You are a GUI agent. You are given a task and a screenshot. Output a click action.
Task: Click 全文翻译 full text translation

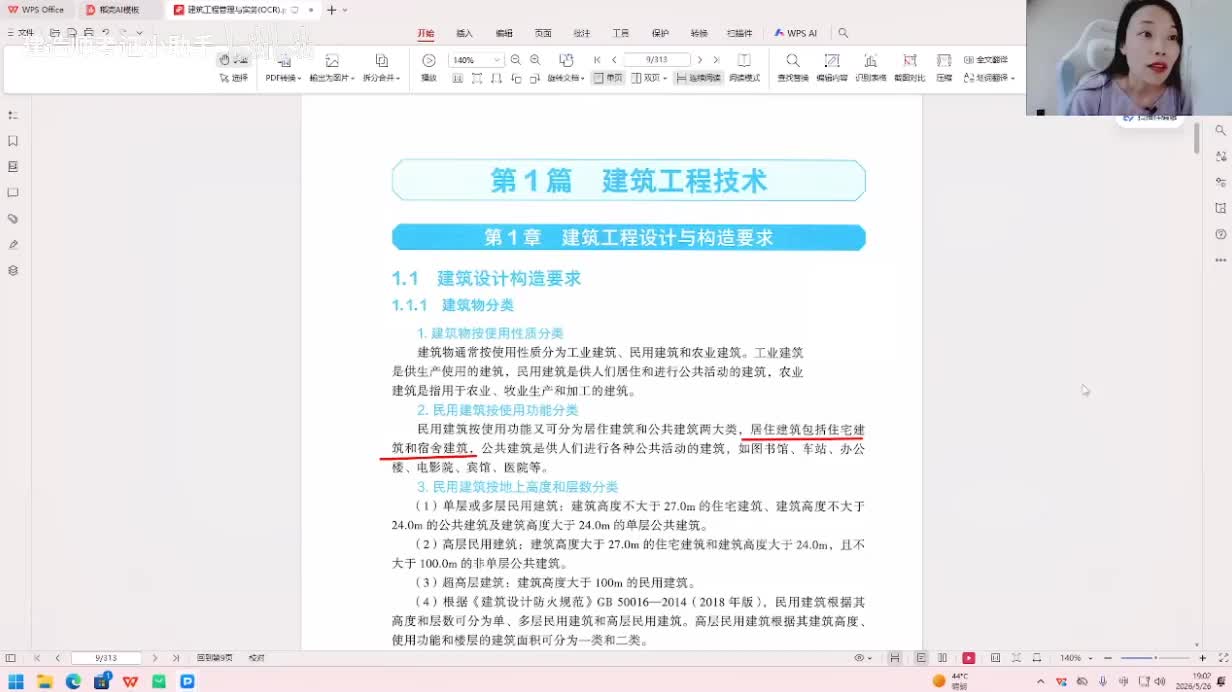click(986, 60)
